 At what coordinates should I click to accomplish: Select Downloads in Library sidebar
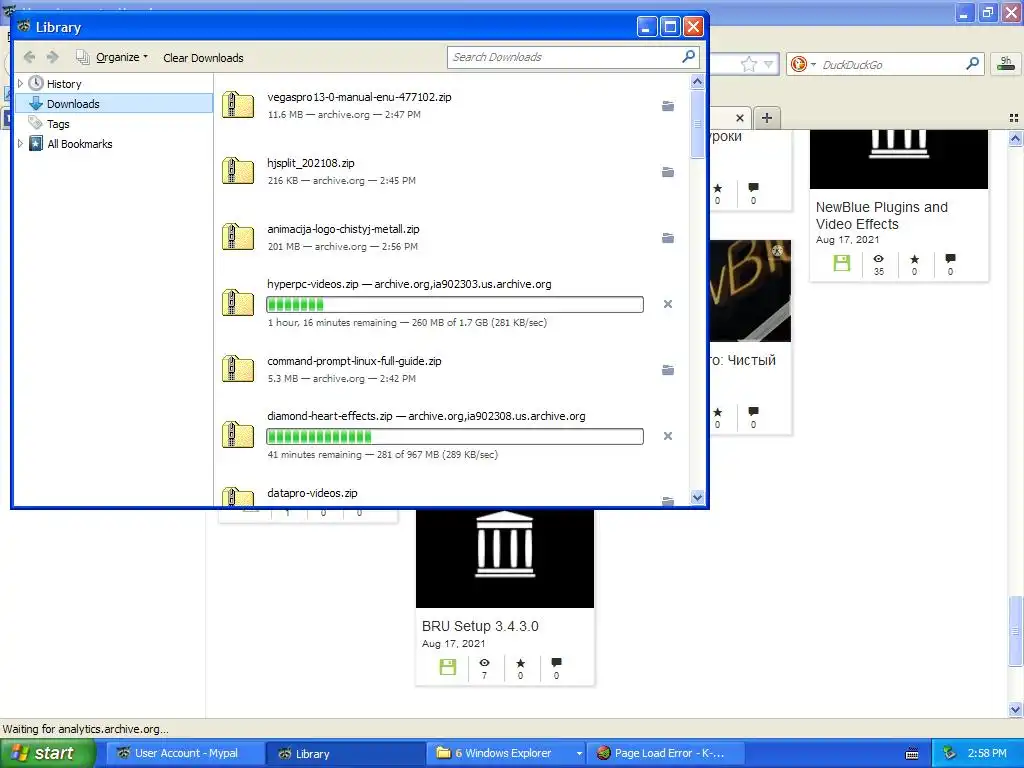(x=114, y=104)
